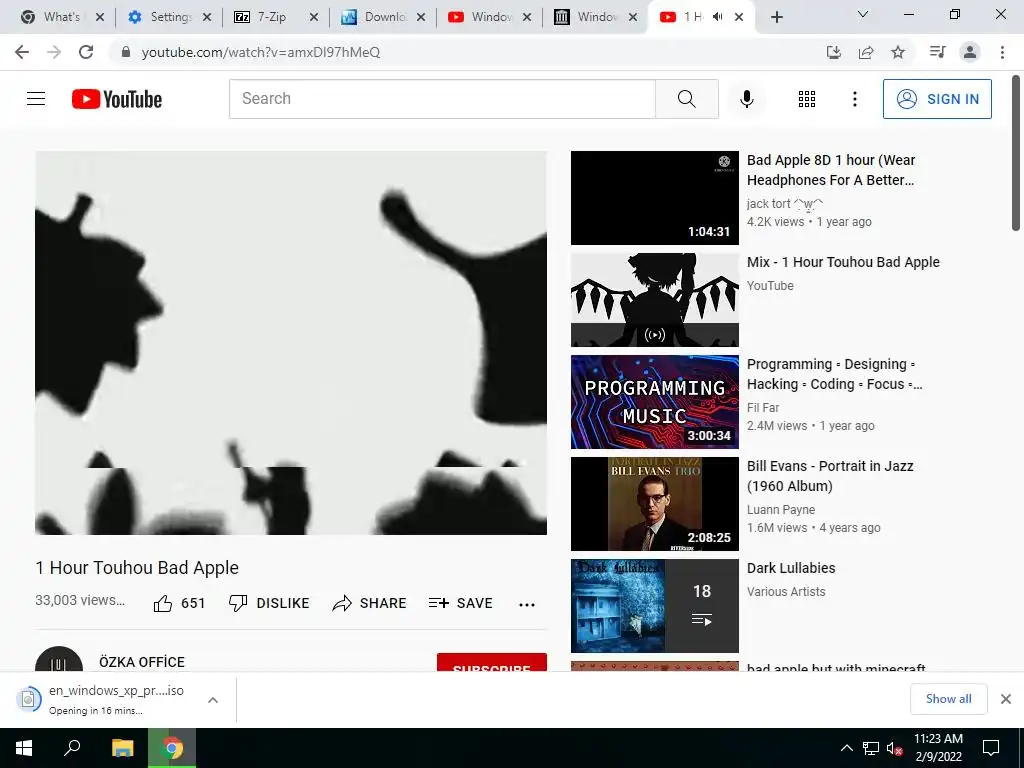
Task: Bookmark this page with the star
Action: tap(898, 52)
